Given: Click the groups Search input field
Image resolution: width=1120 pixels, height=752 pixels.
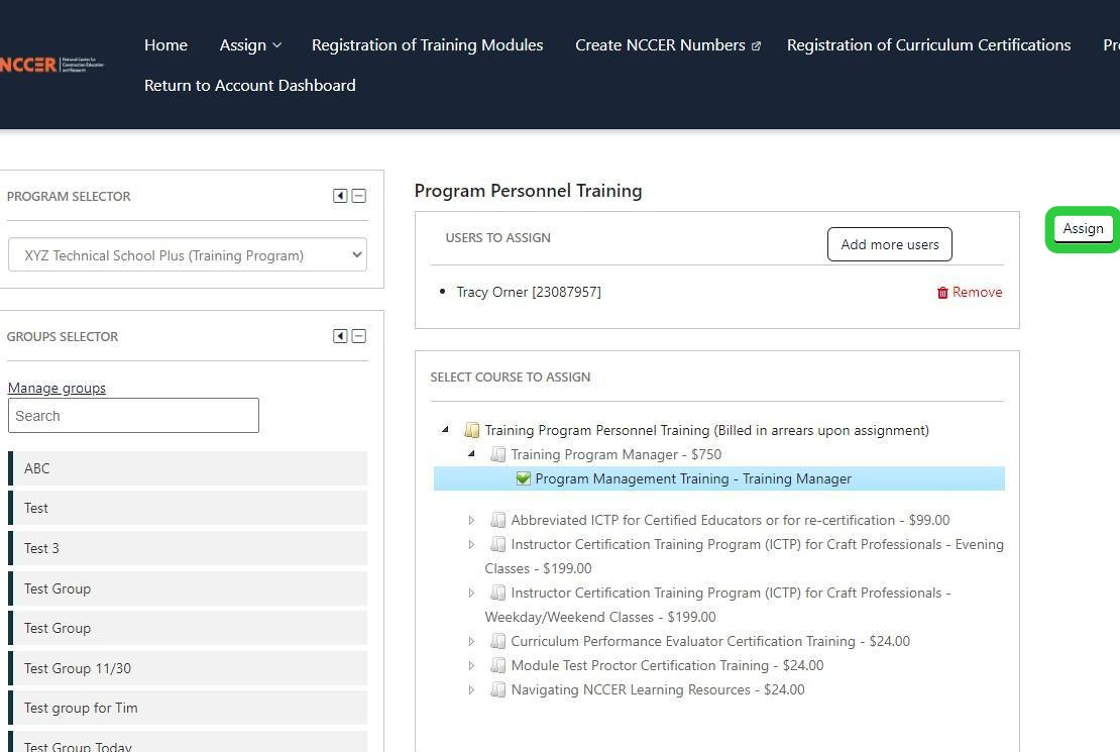Looking at the screenshot, I should [x=133, y=416].
